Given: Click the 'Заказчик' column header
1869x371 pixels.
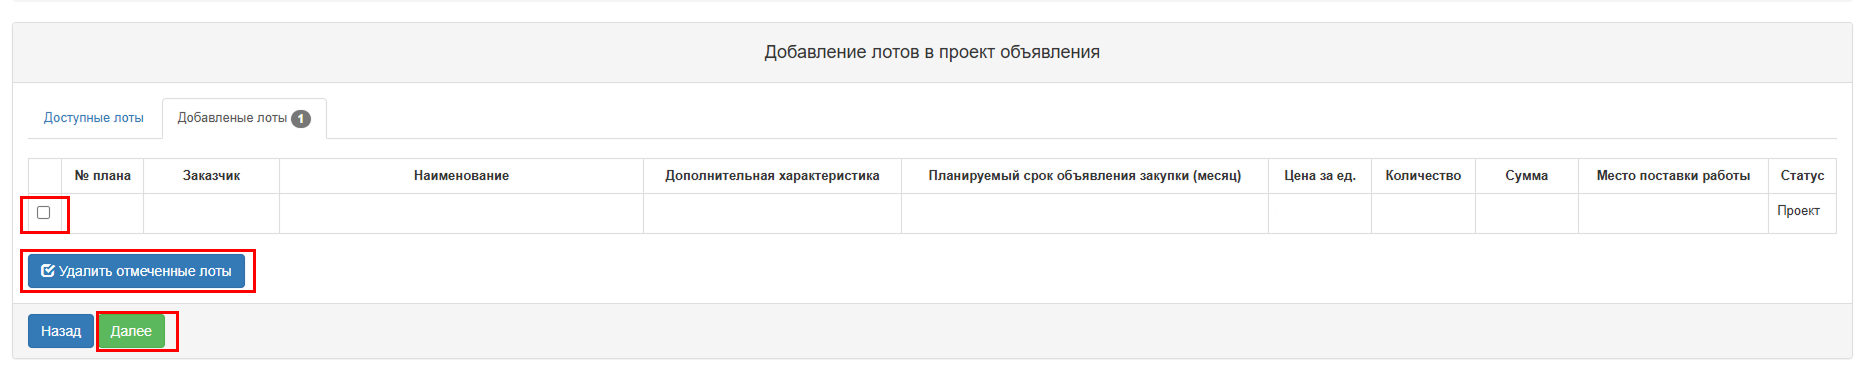Looking at the screenshot, I should [212, 176].
